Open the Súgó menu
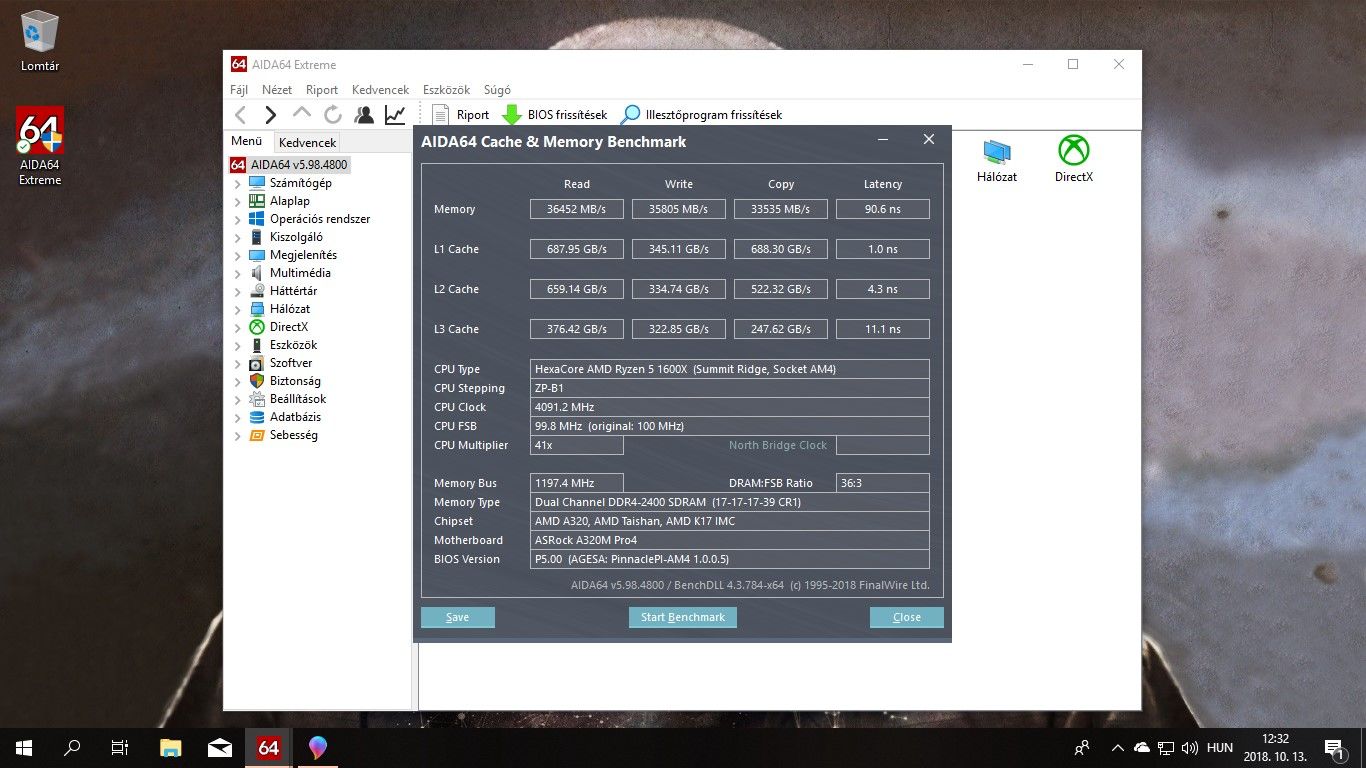This screenshot has width=1366, height=768. pos(497,89)
